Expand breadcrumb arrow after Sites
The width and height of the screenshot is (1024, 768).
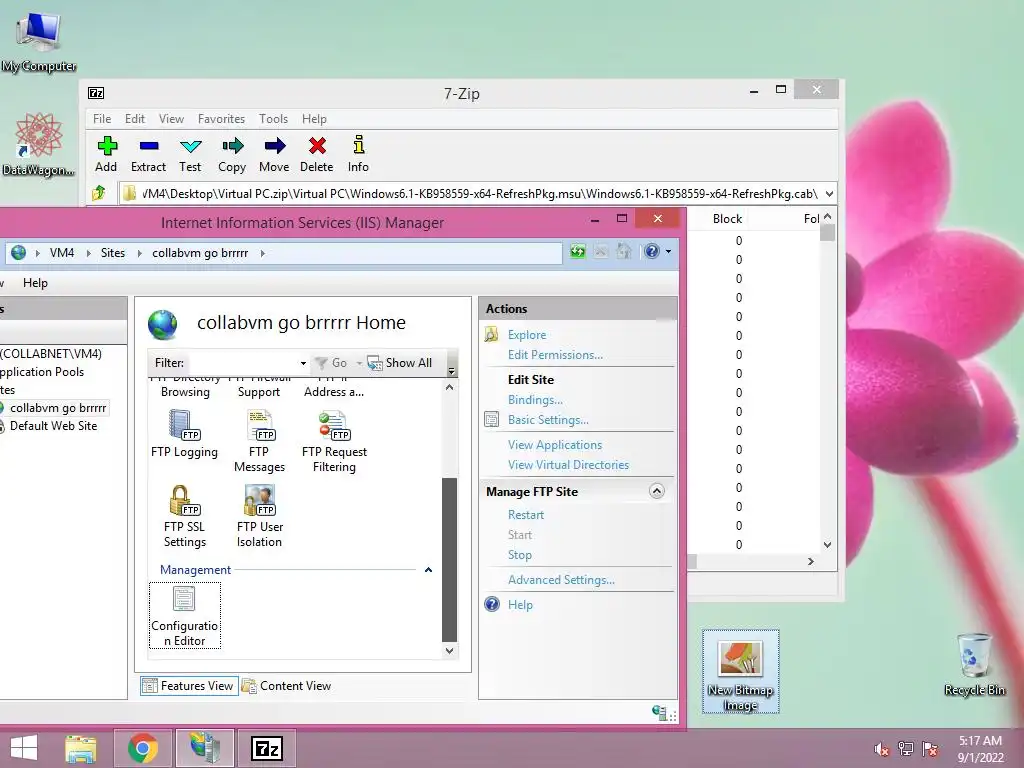tap(139, 253)
